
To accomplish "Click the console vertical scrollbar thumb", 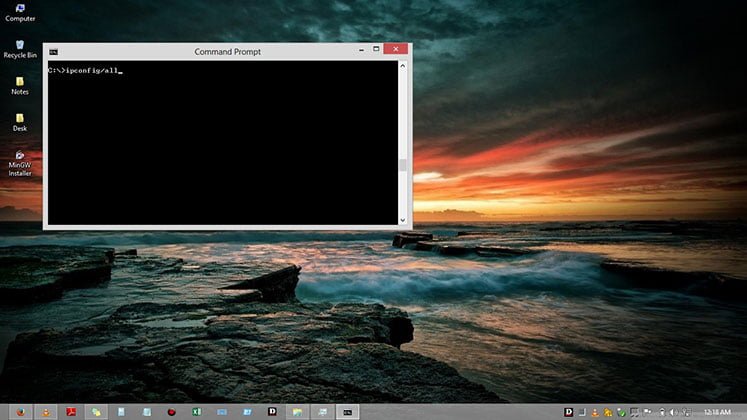I will [x=403, y=166].
